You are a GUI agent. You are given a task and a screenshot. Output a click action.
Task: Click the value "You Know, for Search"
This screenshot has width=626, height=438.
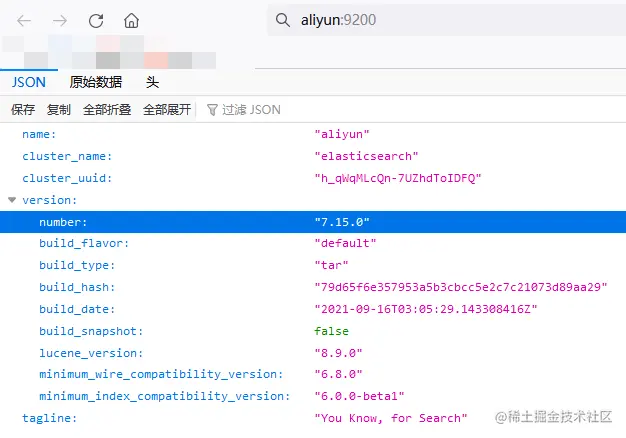tap(391, 418)
